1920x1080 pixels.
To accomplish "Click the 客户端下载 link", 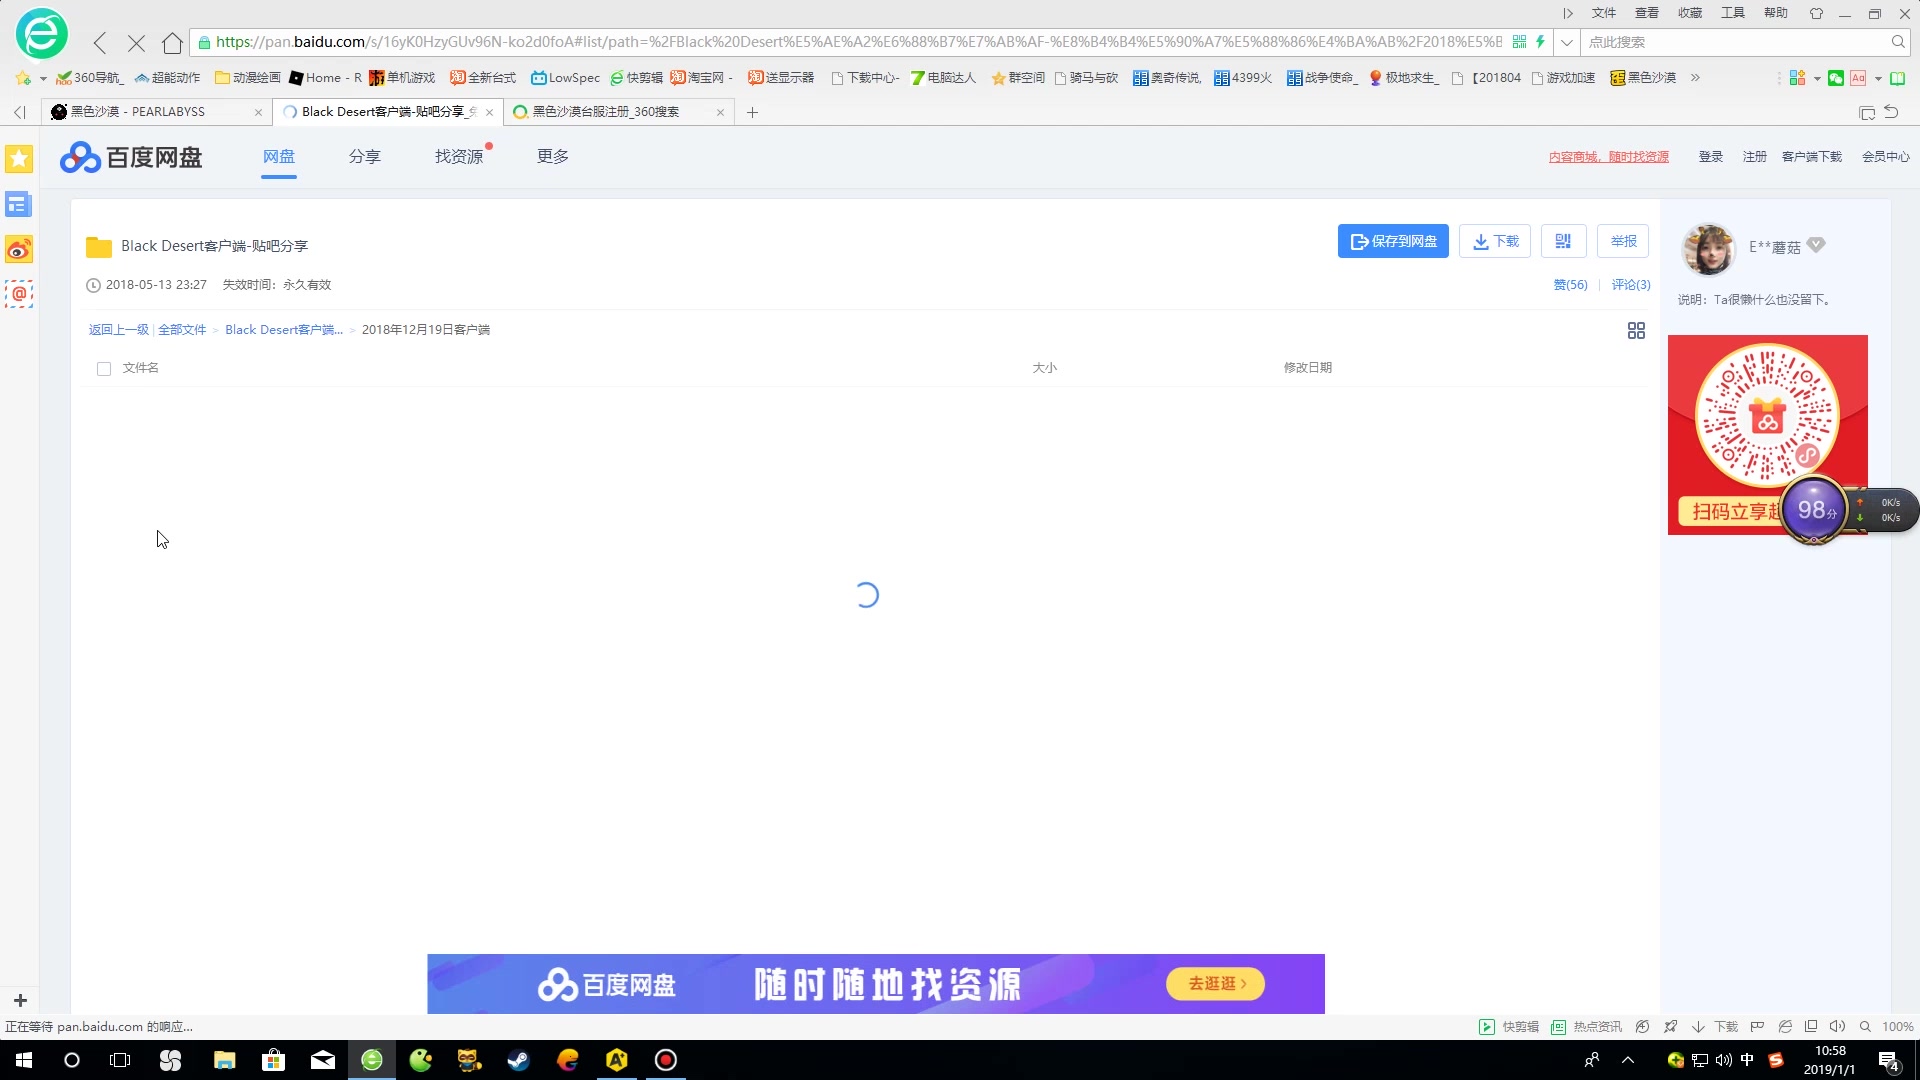I will click(x=1812, y=157).
